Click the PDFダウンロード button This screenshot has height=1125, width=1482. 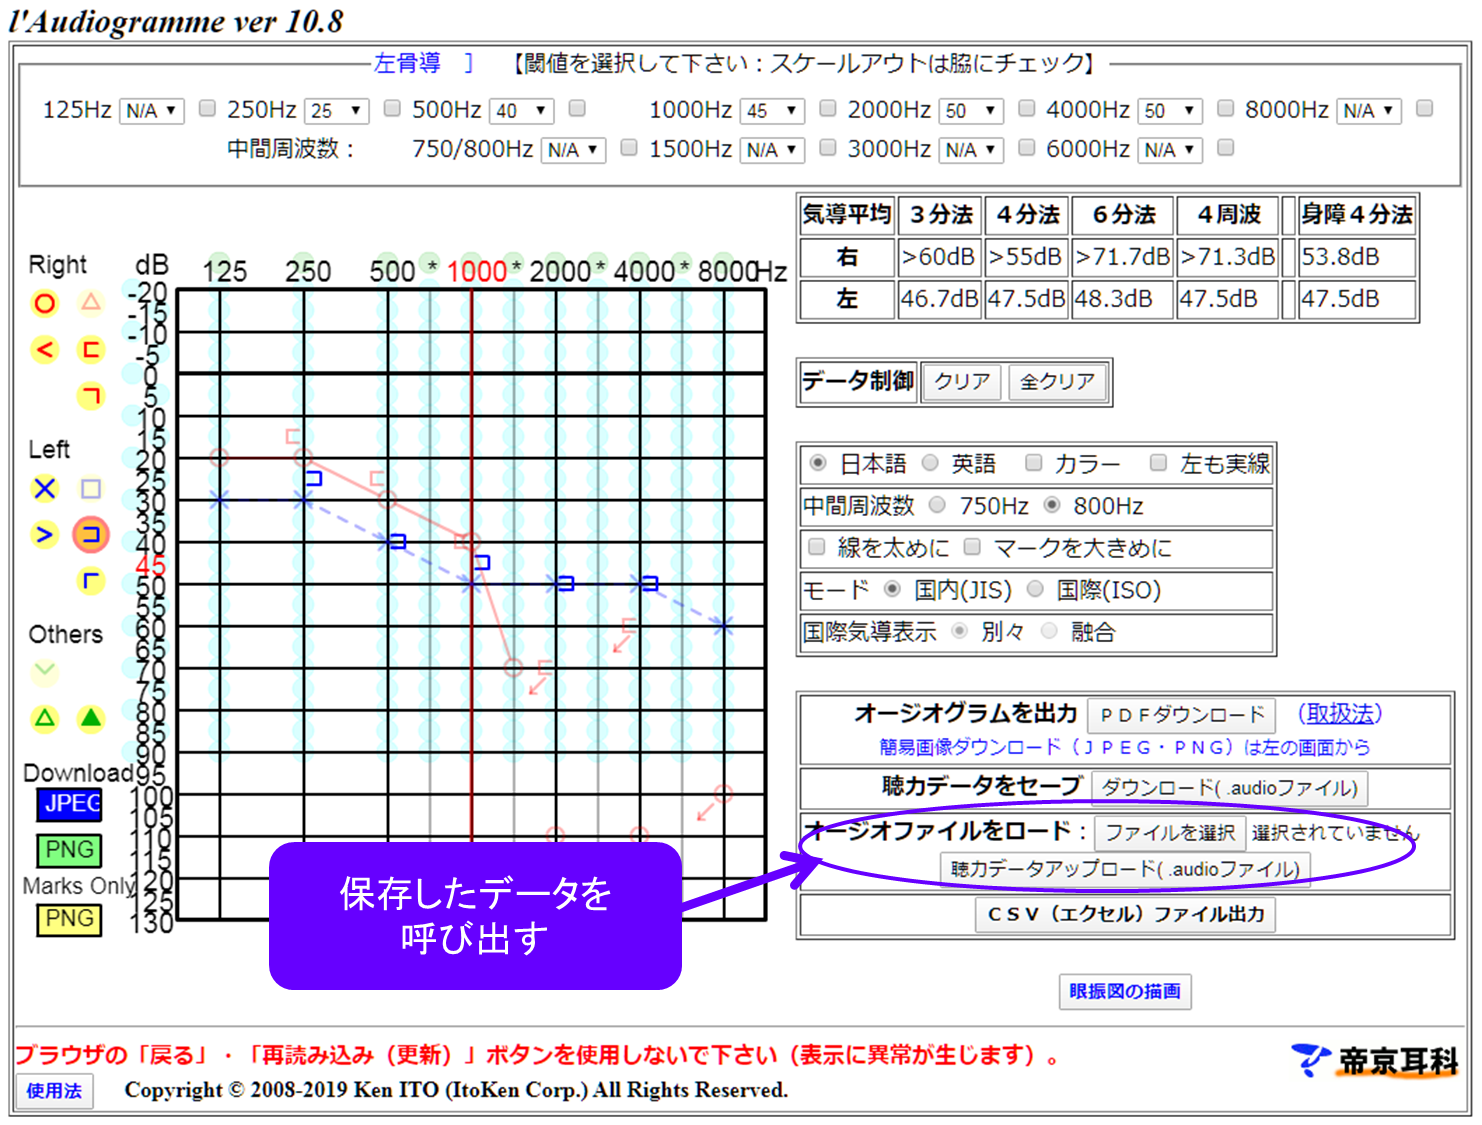[x=1181, y=715]
